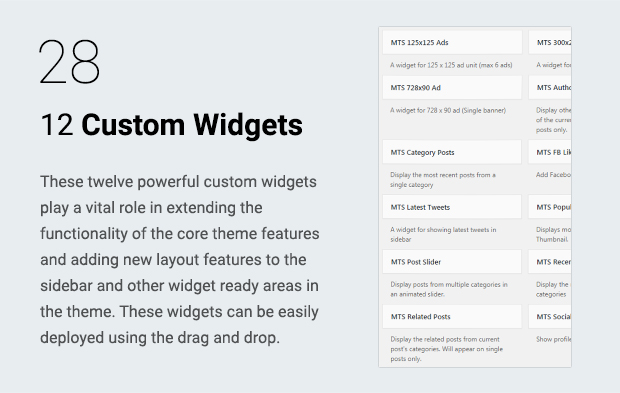Pick the MTS Post Slider widget

click(452, 261)
